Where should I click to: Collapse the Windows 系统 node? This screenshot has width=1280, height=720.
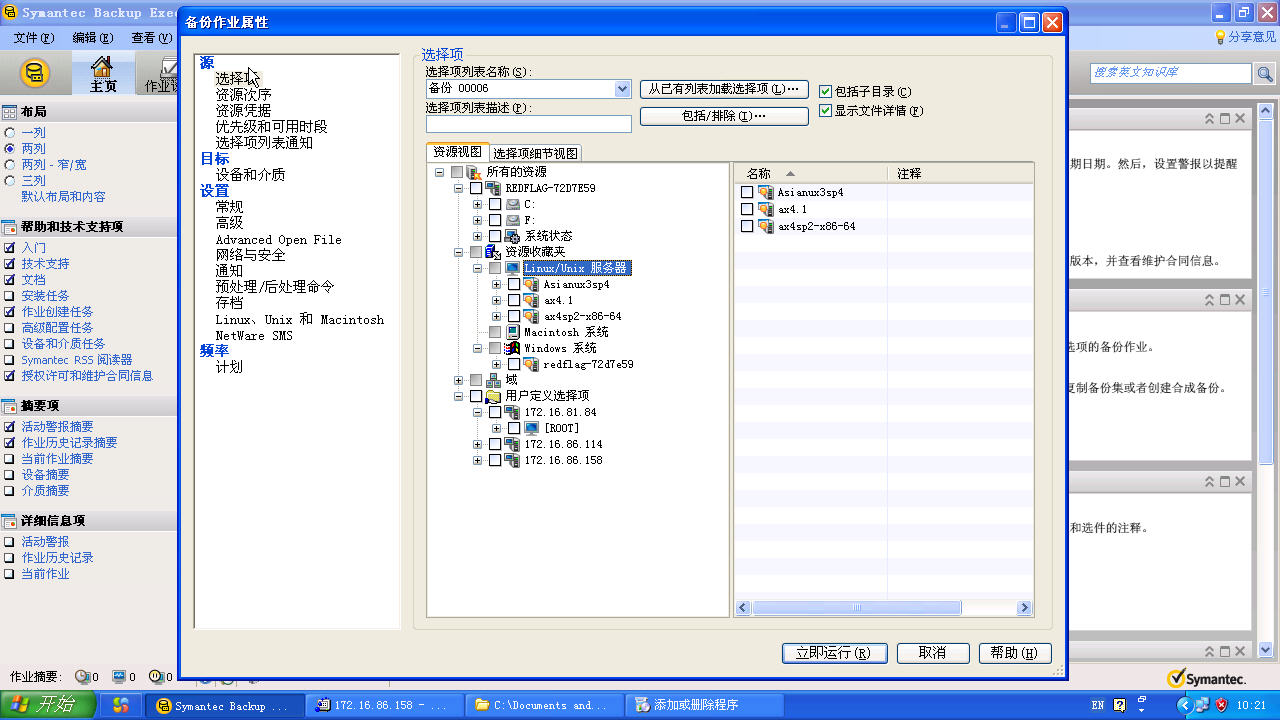pyautogui.click(x=478, y=349)
